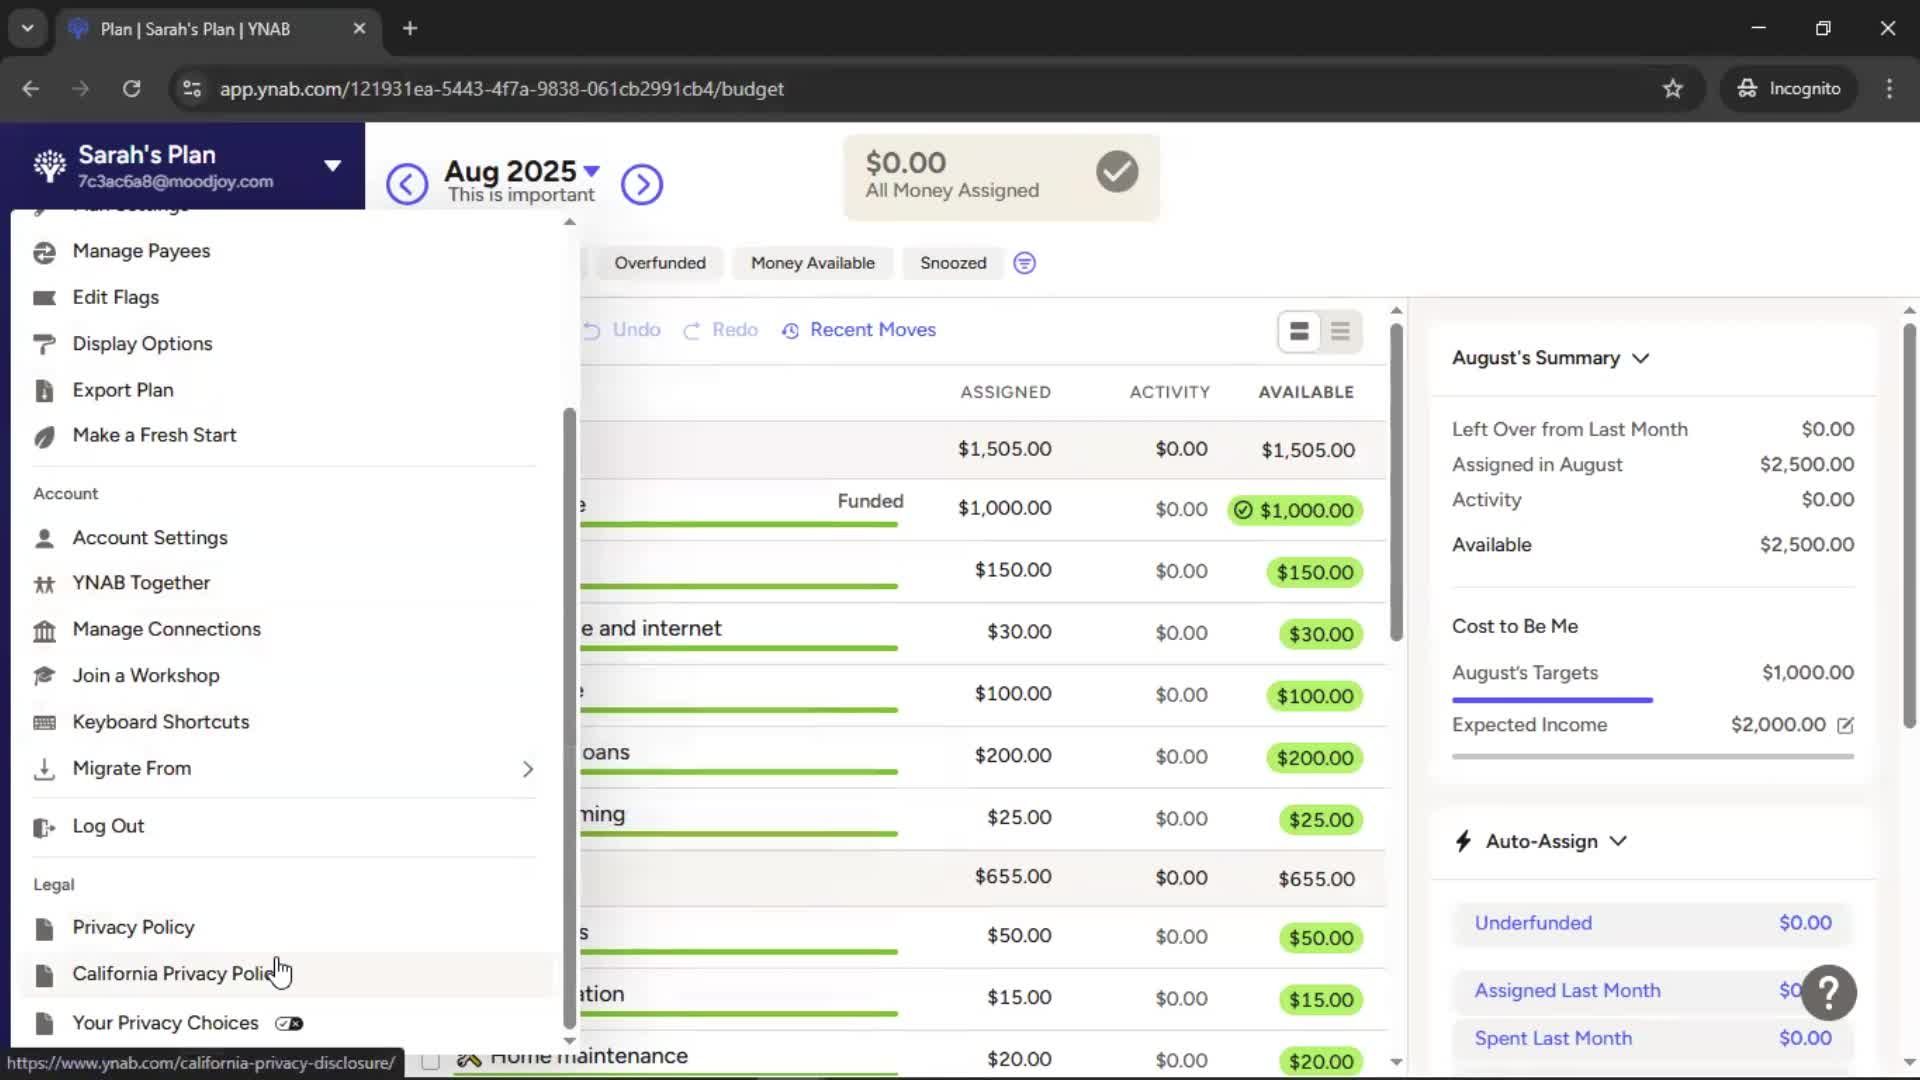Viewport: 1920px width, 1080px height.
Task: Edit Expected Income with the pencil icon
Action: (x=1845, y=726)
